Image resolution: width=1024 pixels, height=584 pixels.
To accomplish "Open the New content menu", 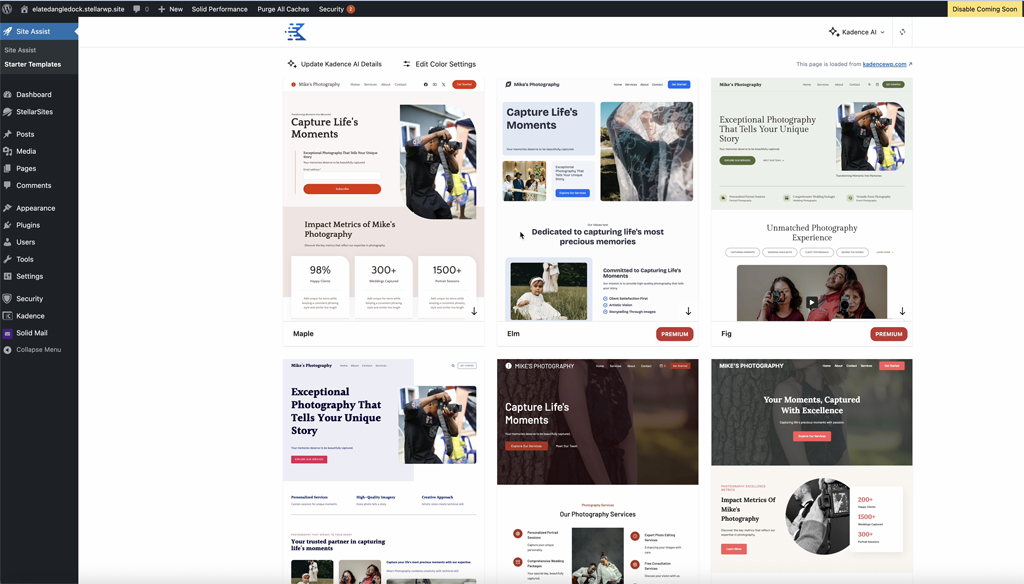I will [x=170, y=9].
